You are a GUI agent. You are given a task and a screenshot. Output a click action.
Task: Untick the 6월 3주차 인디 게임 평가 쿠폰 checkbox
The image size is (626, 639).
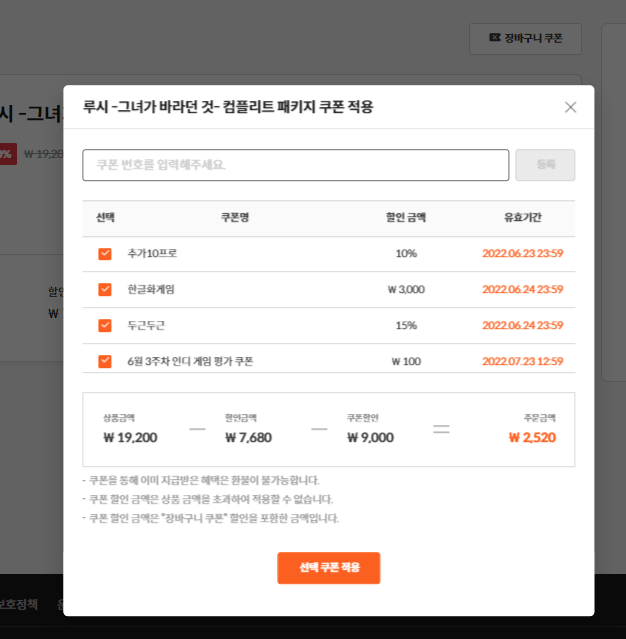[x=105, y=361]
